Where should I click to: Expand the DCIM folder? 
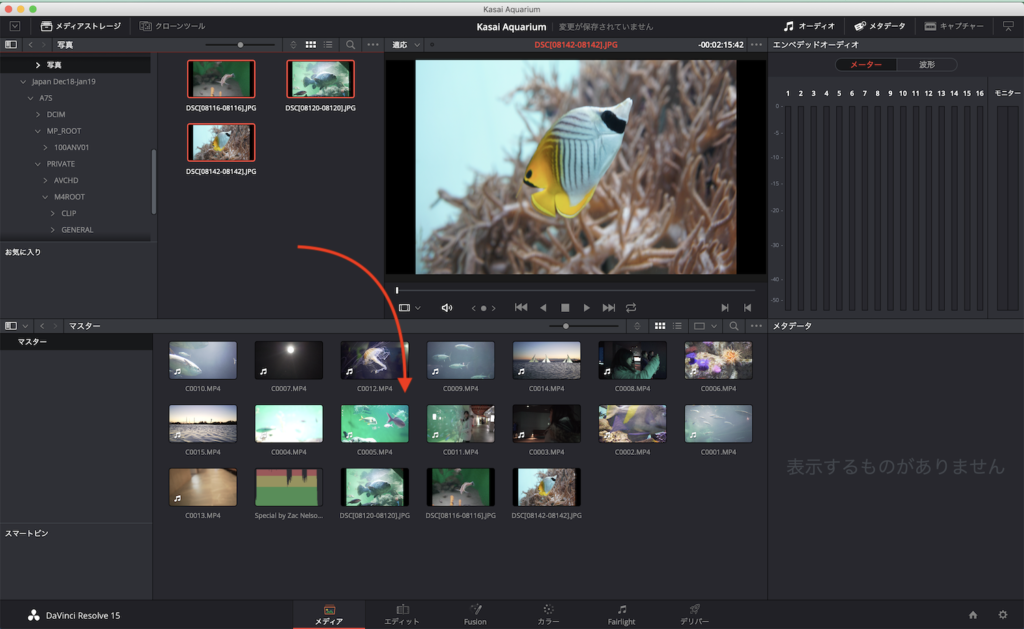(39, 115)
